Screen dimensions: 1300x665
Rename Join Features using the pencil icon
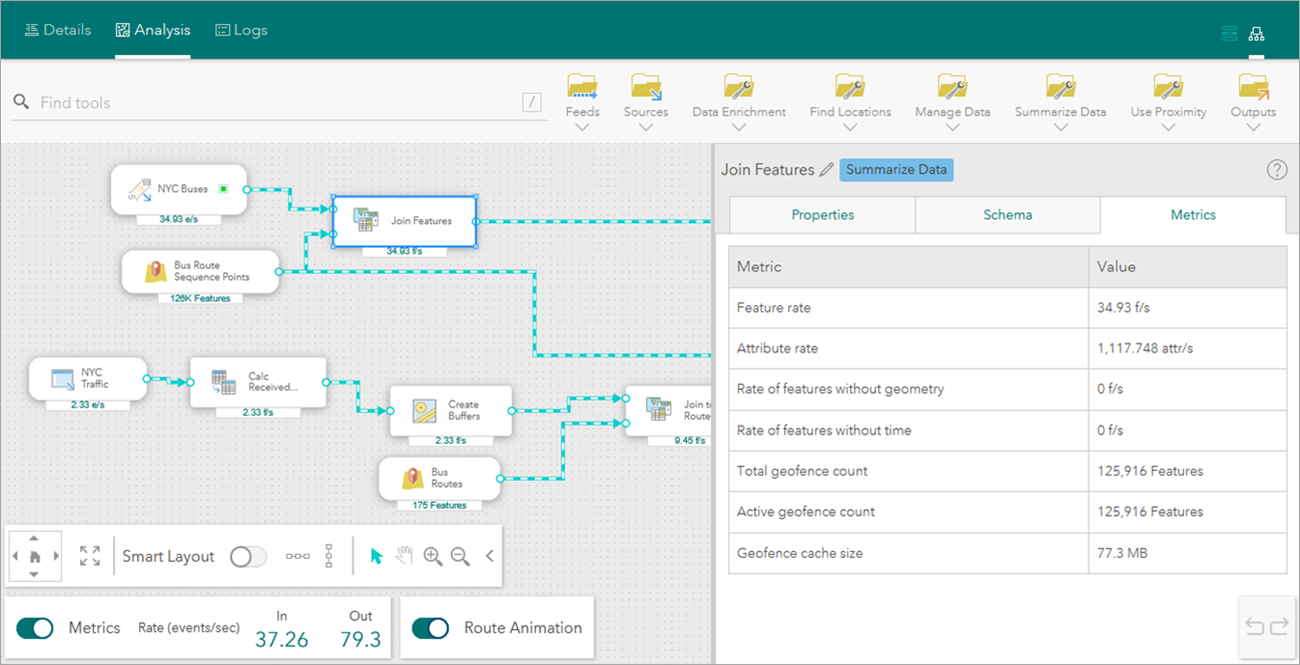pos(826,169)
